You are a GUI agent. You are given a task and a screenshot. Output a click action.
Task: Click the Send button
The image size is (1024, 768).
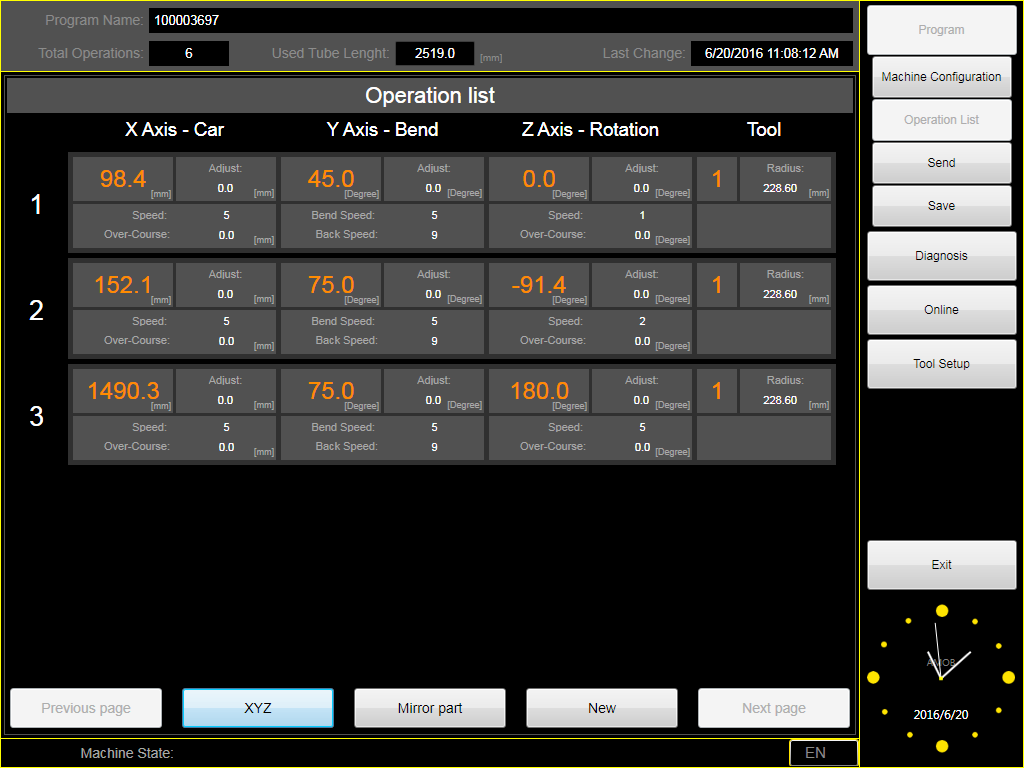941,163
